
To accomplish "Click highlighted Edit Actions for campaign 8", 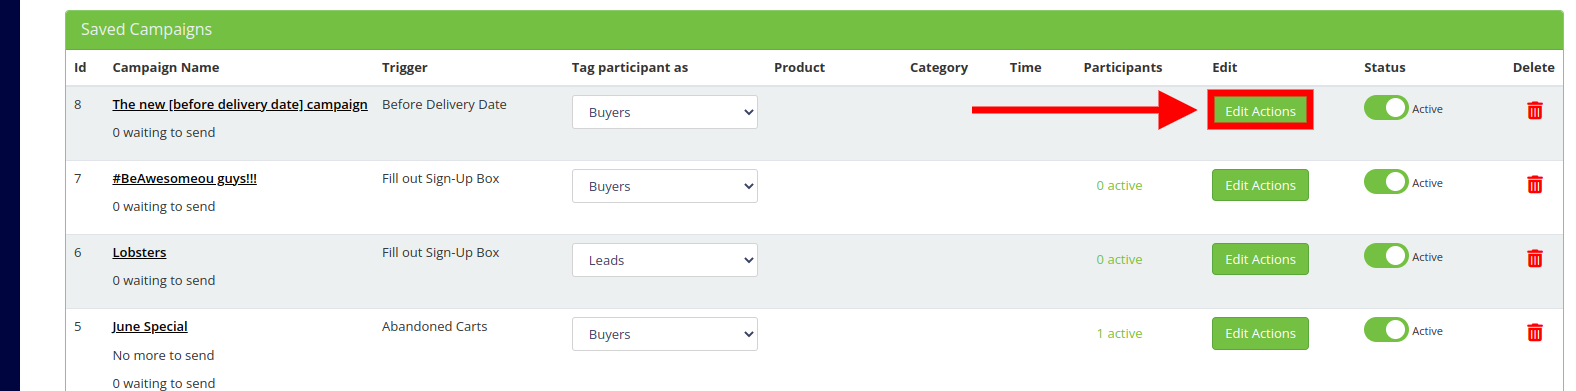I will tap(1260, 111).
